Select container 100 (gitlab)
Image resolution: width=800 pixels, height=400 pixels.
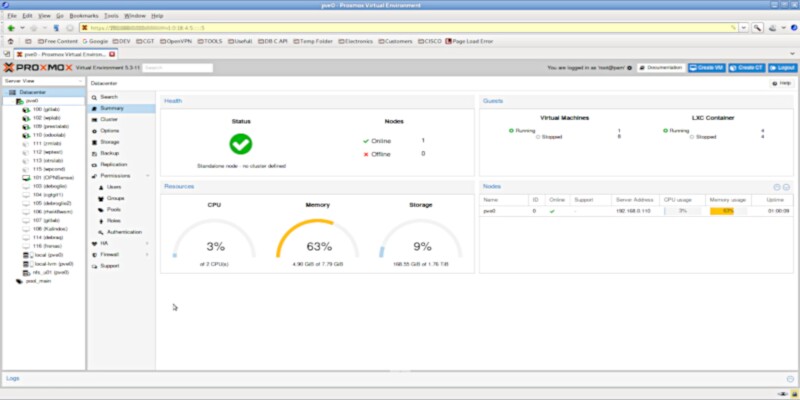point(46,110)
